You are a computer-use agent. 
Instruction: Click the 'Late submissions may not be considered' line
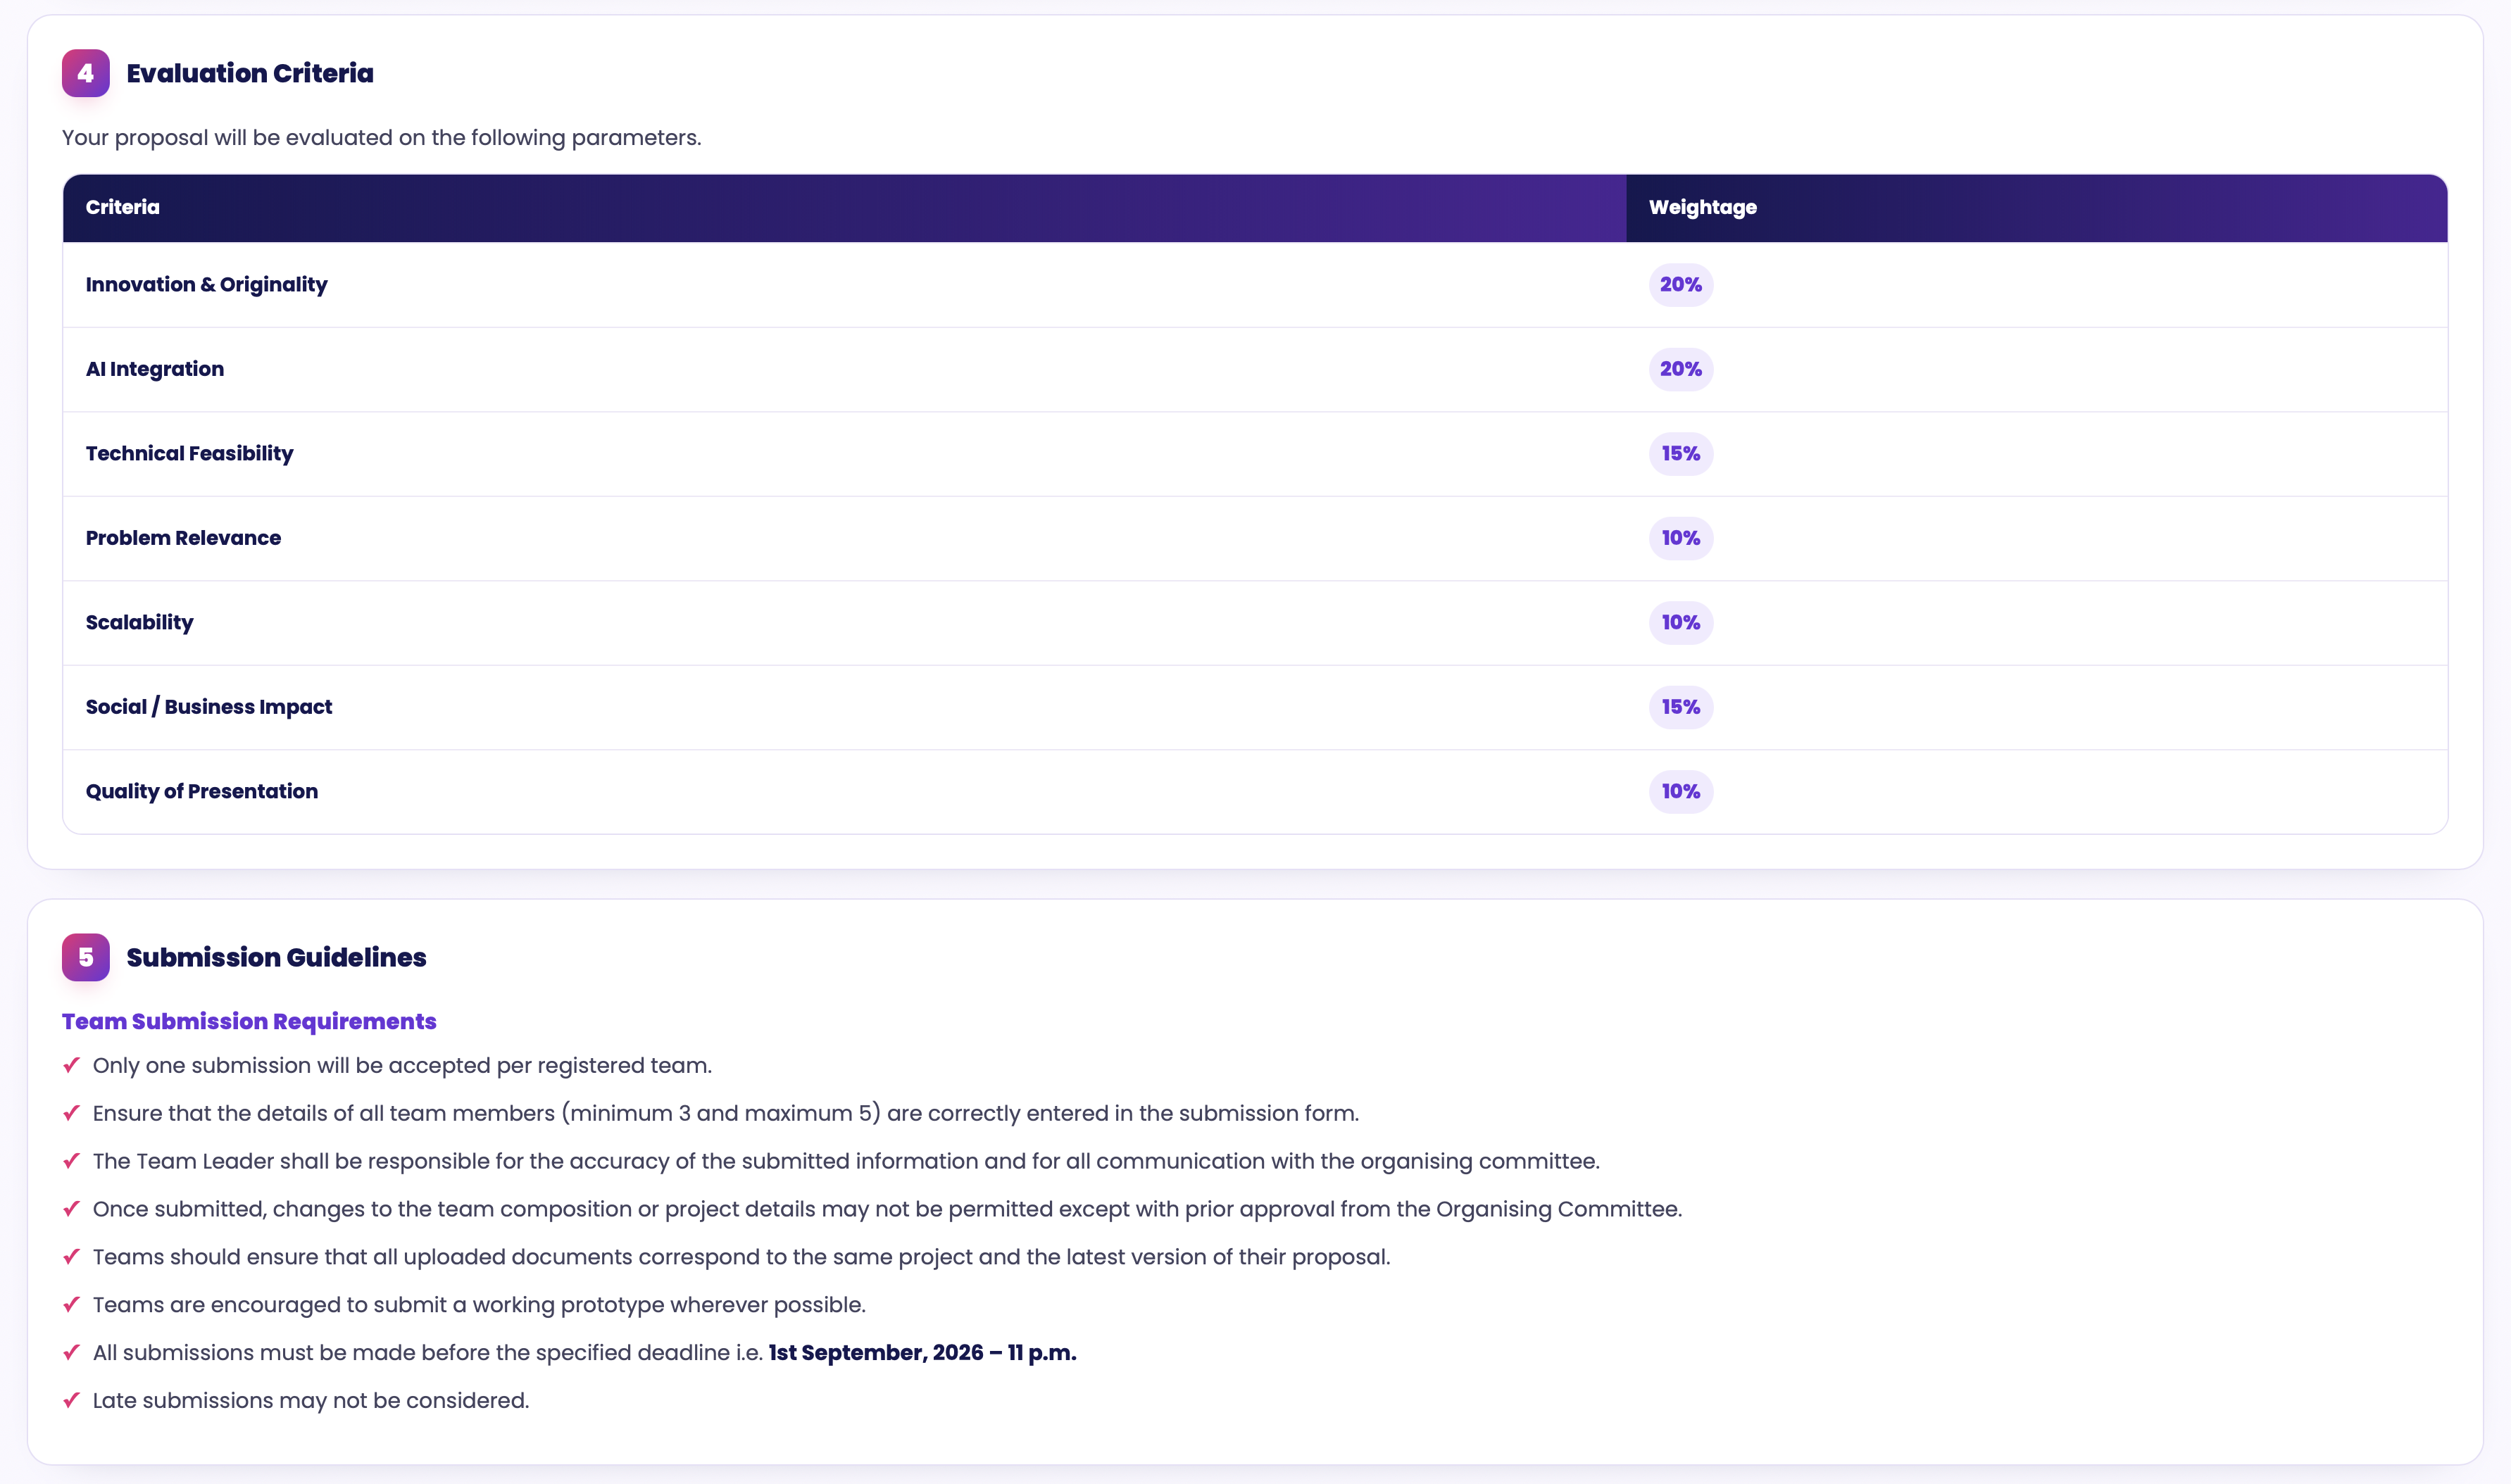pos(311,1401)
